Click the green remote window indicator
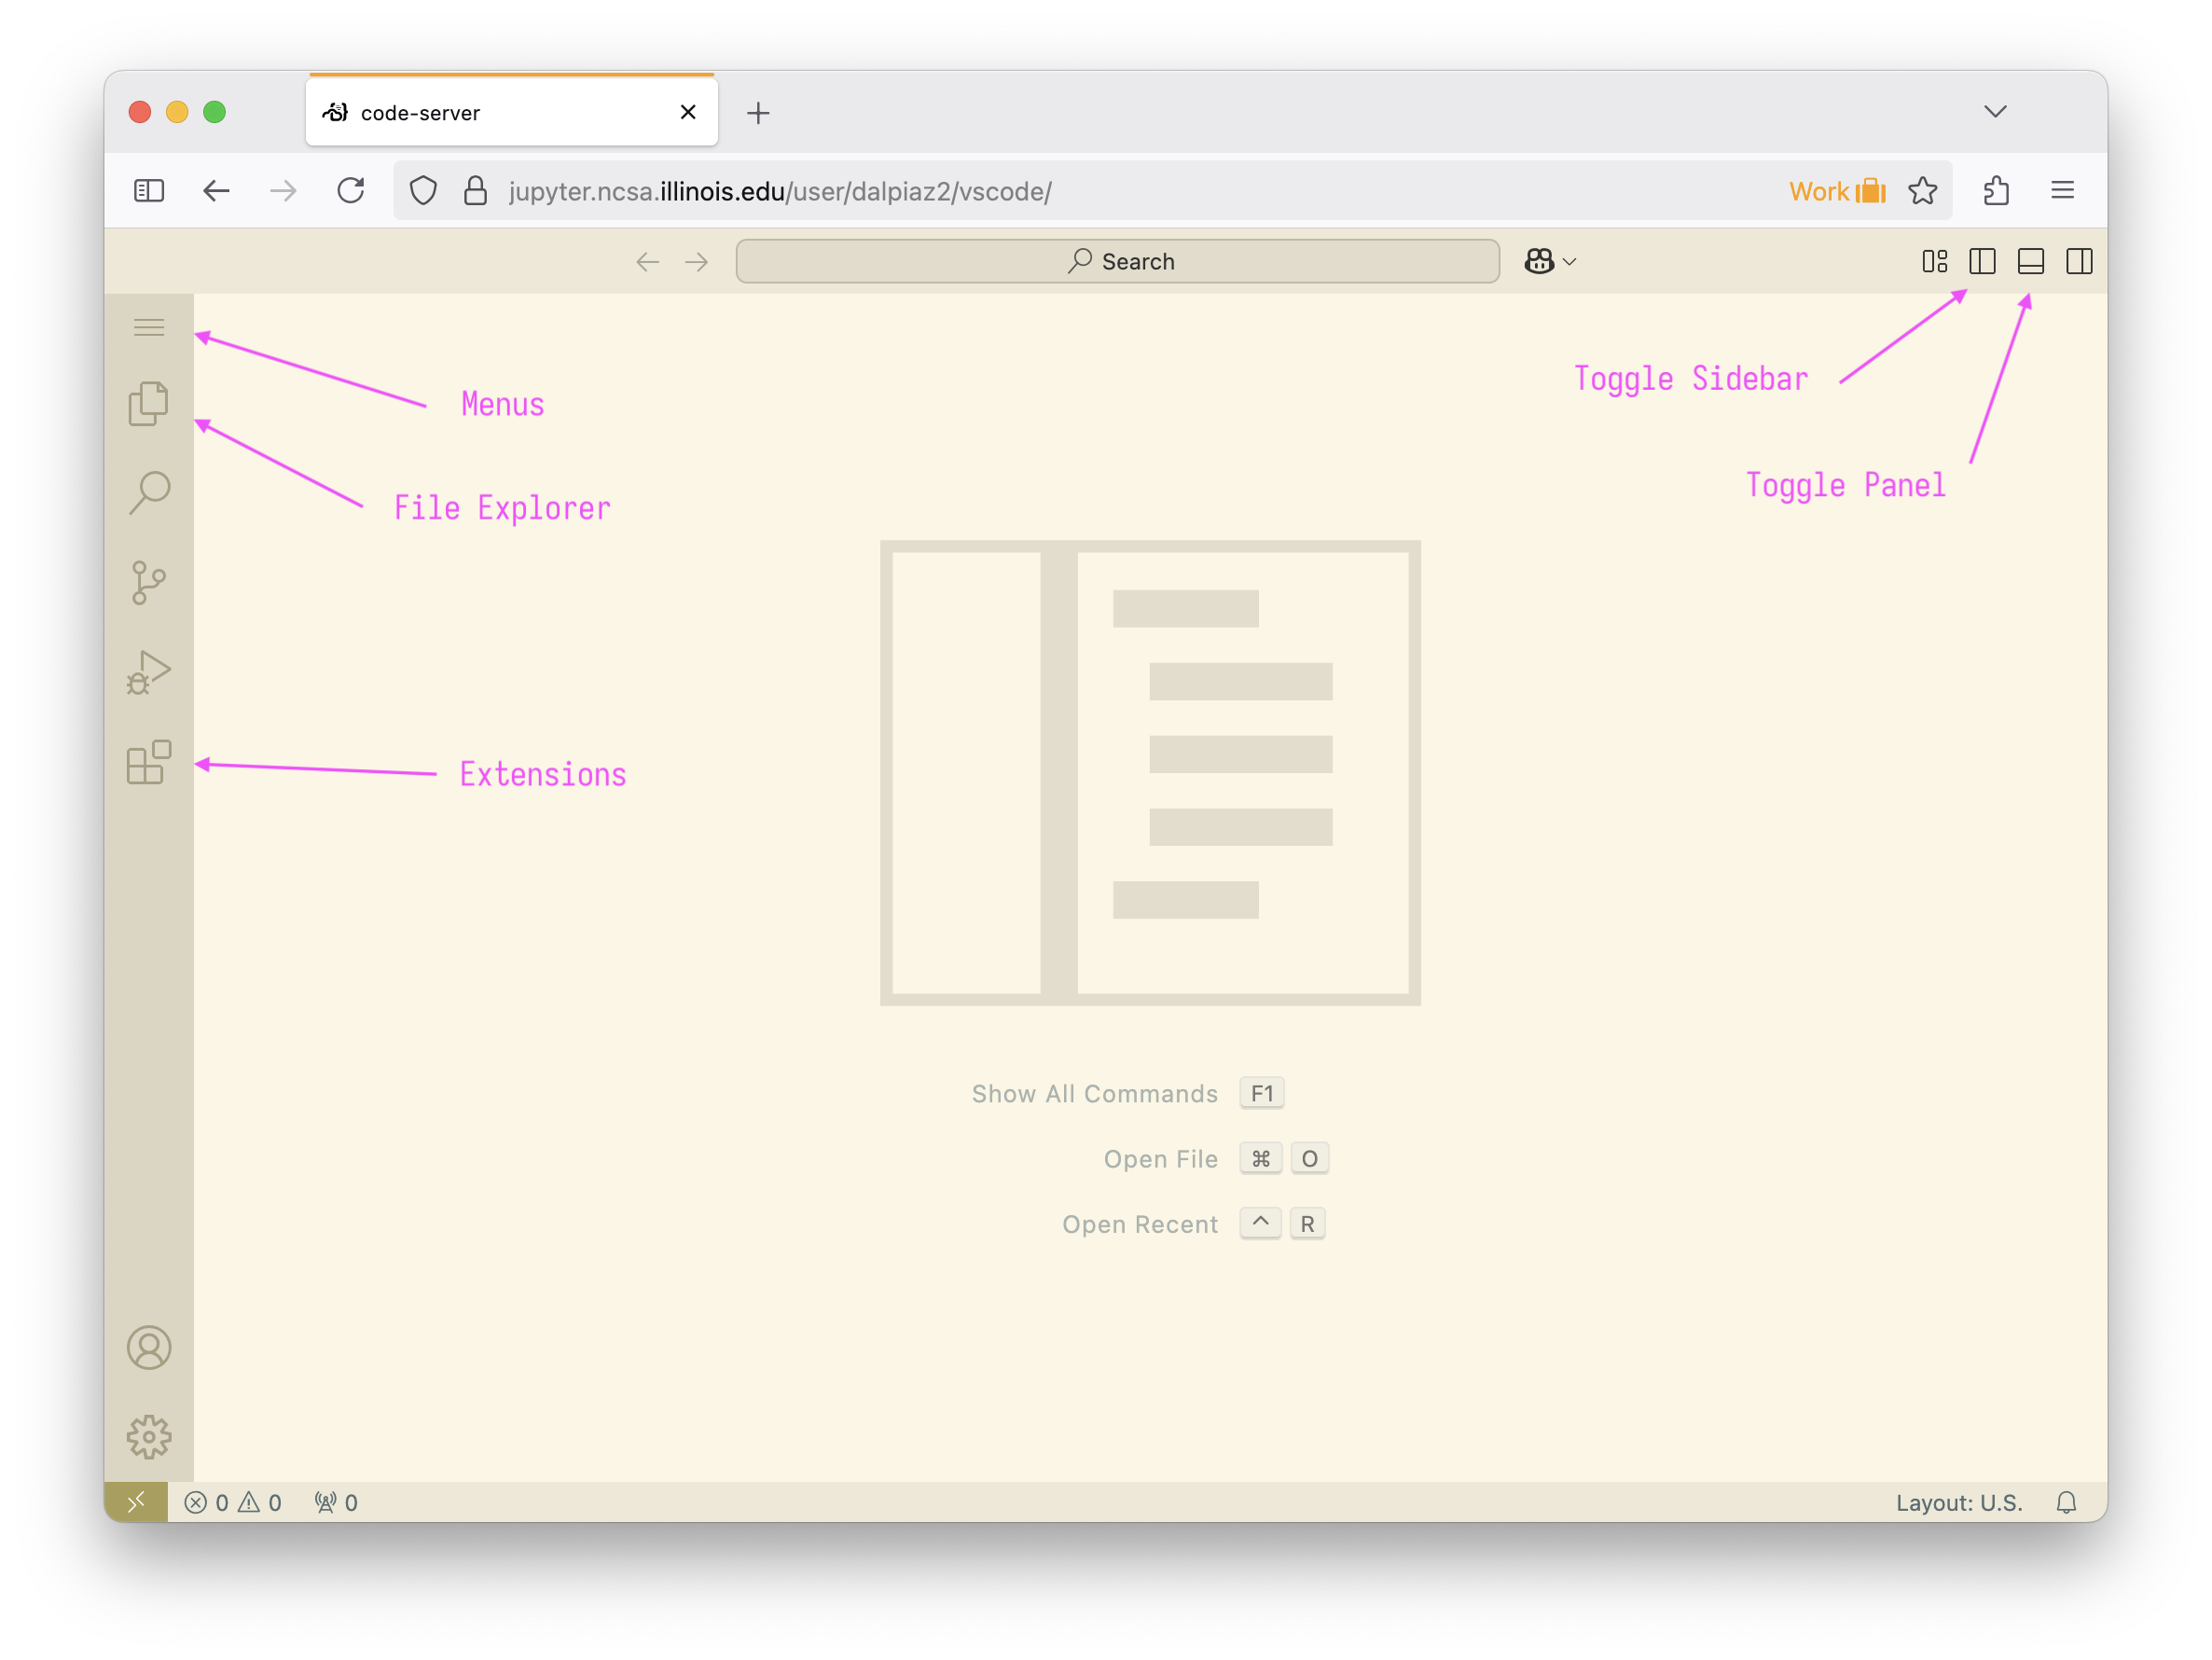Image resolution: width=2212 pixels, height=1660 pixels. tap(136, 1502)
